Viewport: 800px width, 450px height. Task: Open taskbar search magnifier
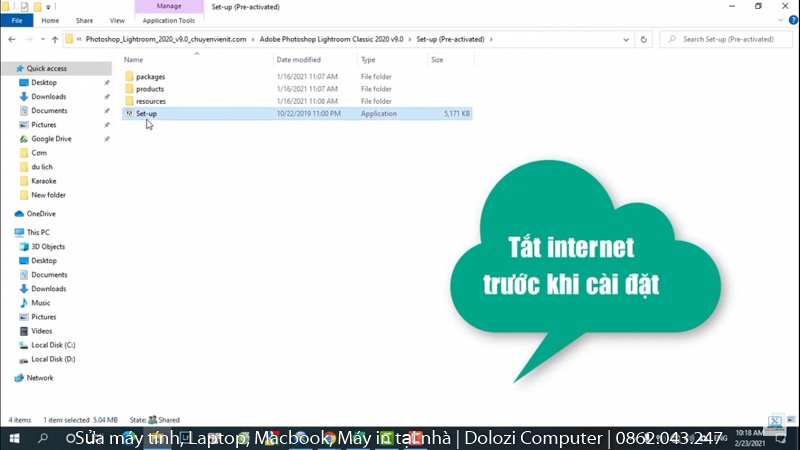tap(43, 438)
